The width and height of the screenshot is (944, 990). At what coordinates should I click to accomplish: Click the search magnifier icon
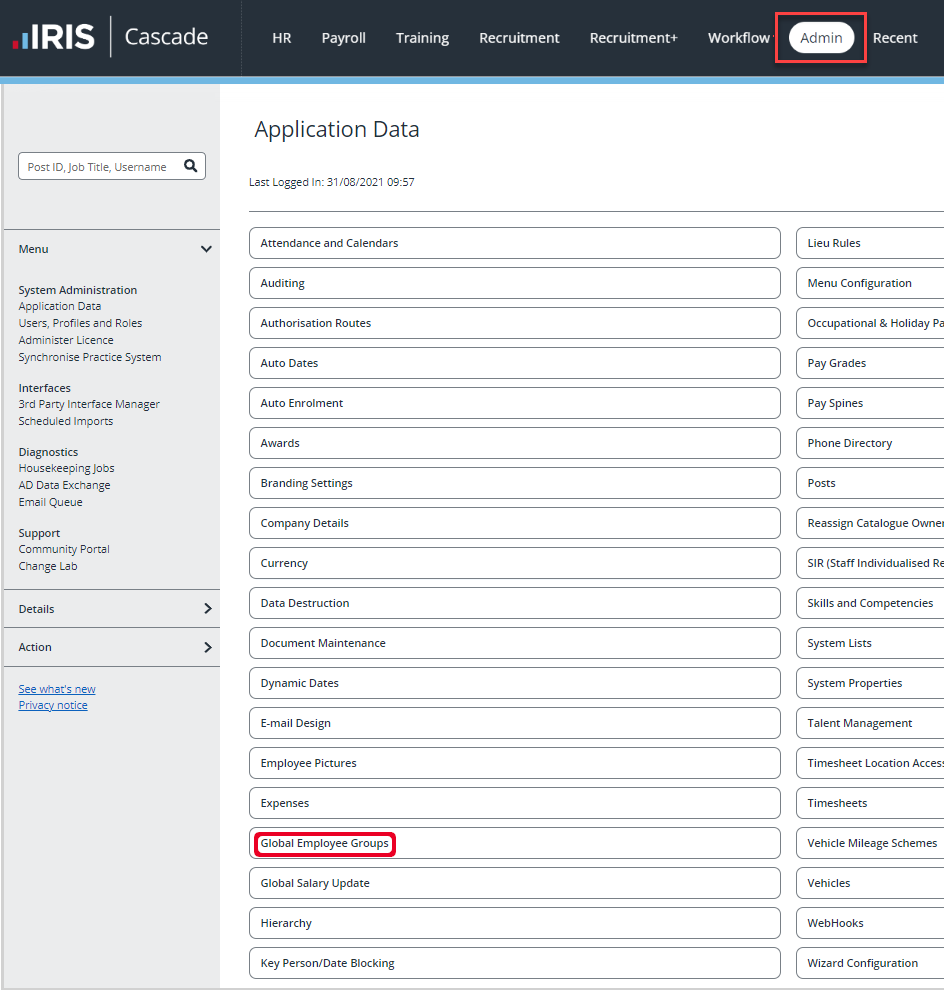[x=190, y=166]
